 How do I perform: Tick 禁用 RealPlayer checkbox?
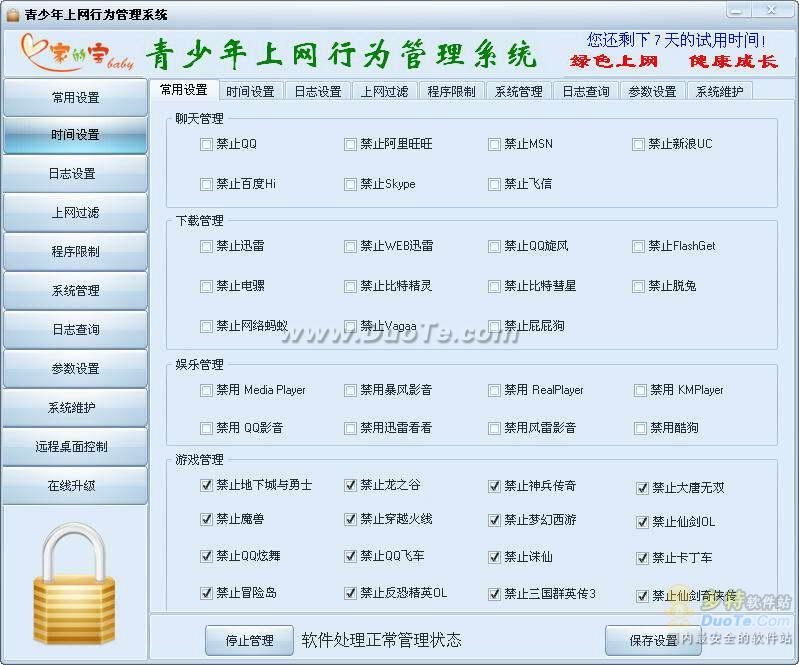(494, 391)
